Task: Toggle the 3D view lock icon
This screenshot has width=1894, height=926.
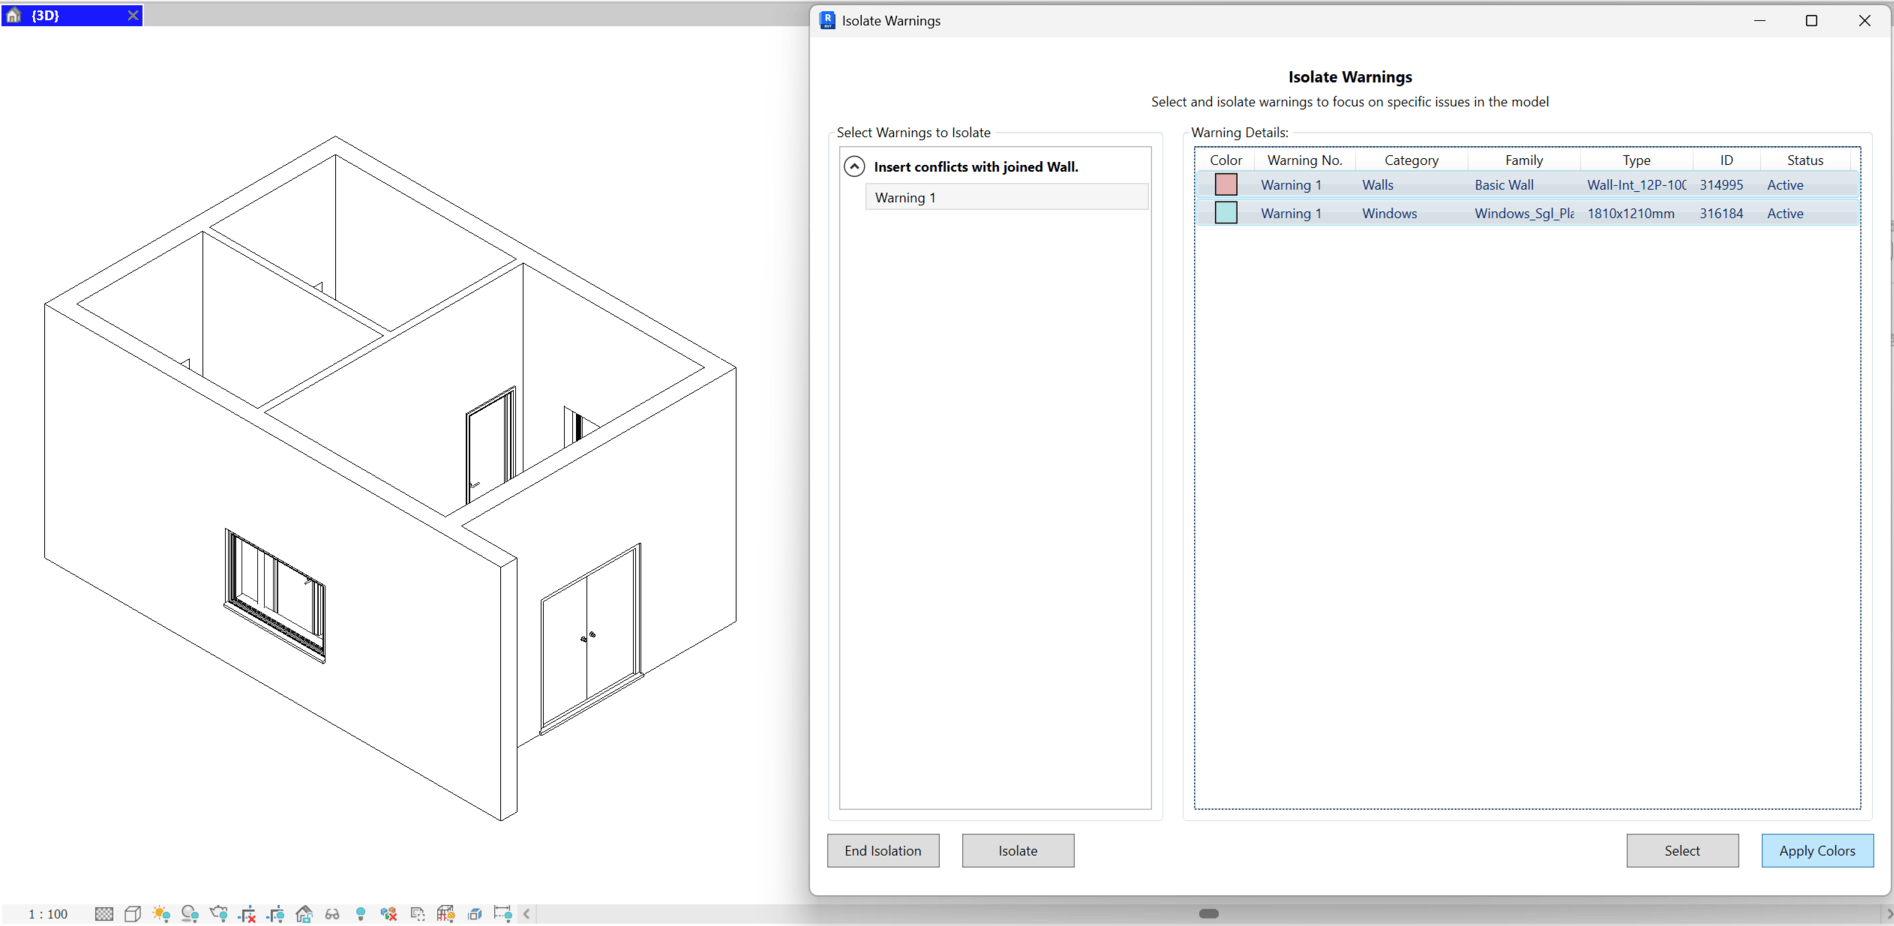Action: (304, 913)
